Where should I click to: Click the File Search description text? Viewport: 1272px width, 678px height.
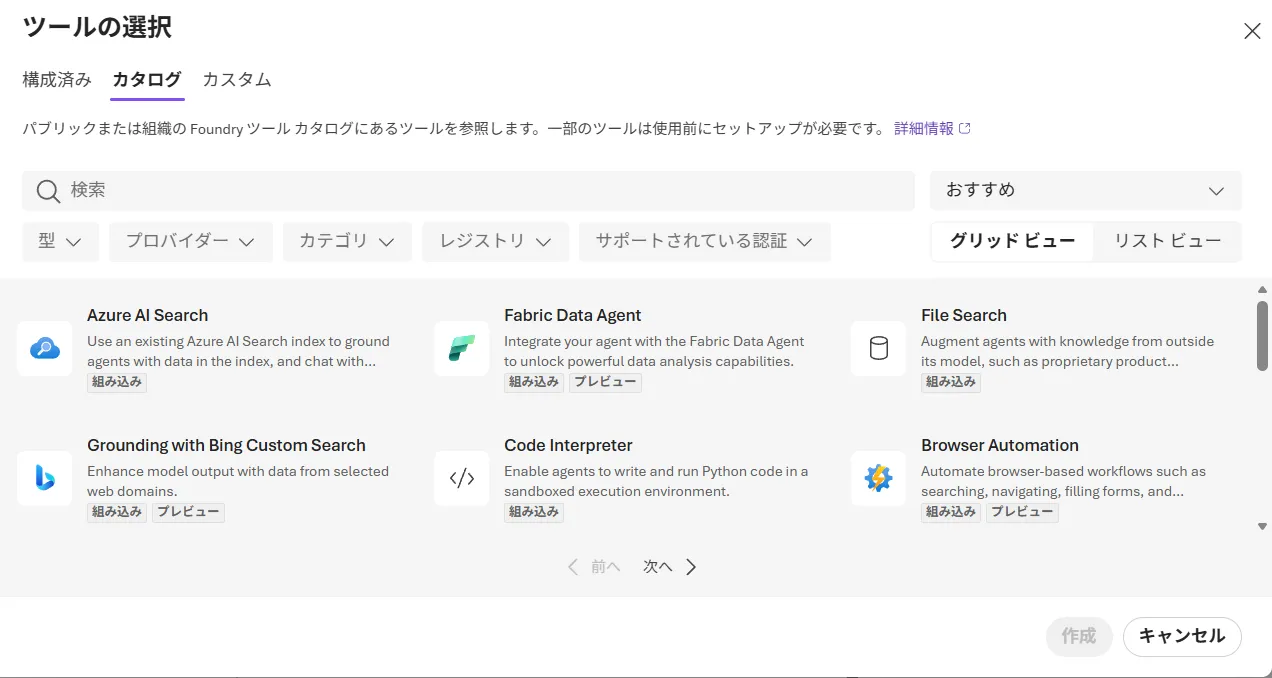pos(1067,351)
